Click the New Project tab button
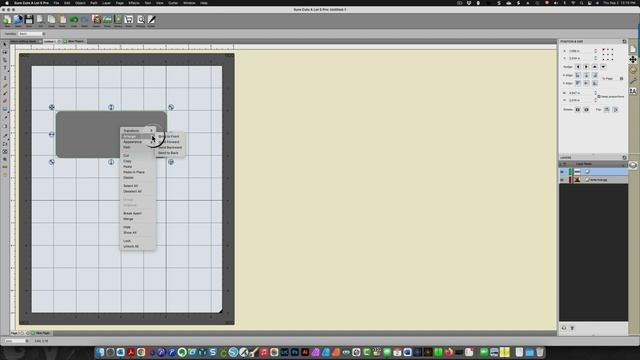The width and height of the screenshot is (640, 360). click(x=74, y=42)
